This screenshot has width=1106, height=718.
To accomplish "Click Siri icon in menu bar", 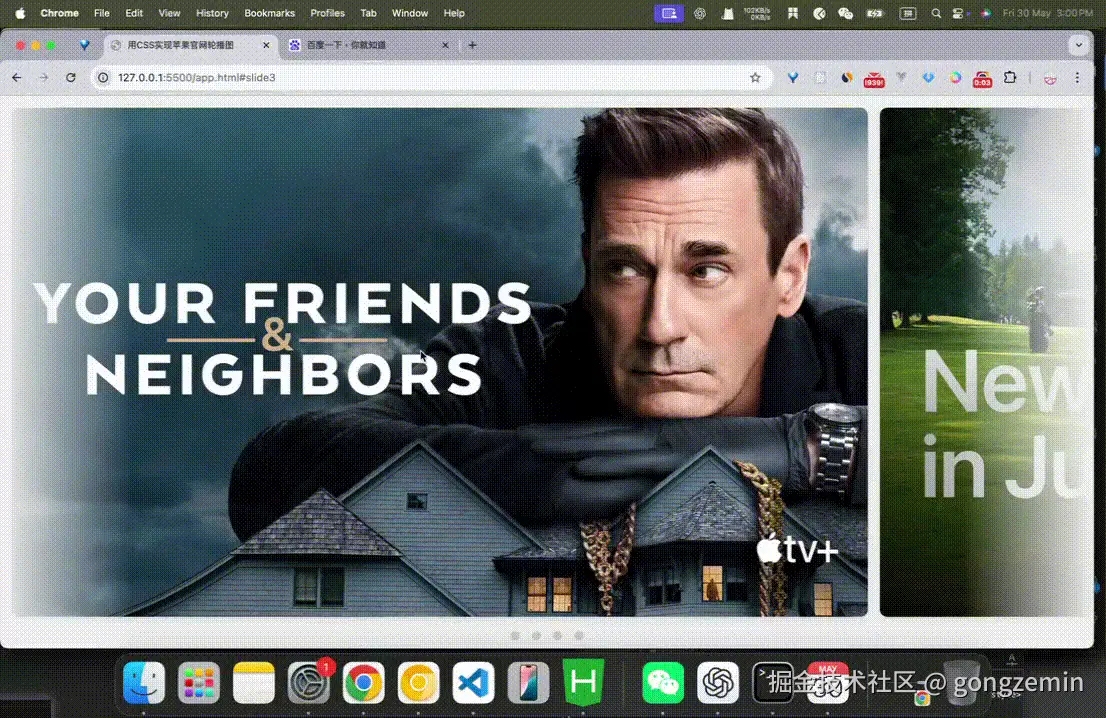I will pos(985,13).
